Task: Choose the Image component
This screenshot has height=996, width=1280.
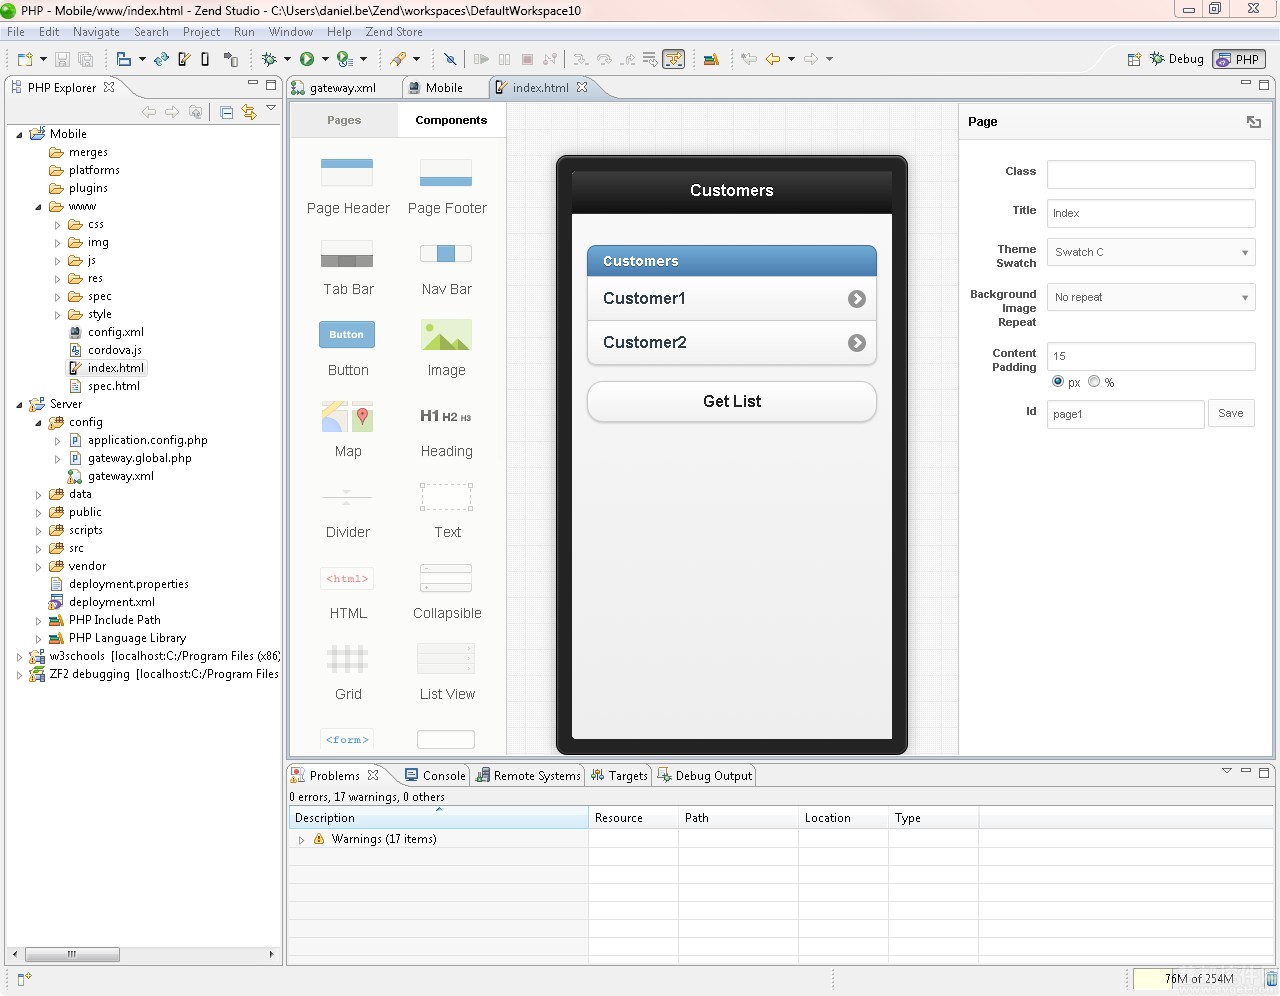Action: click(x=446, y=349)
